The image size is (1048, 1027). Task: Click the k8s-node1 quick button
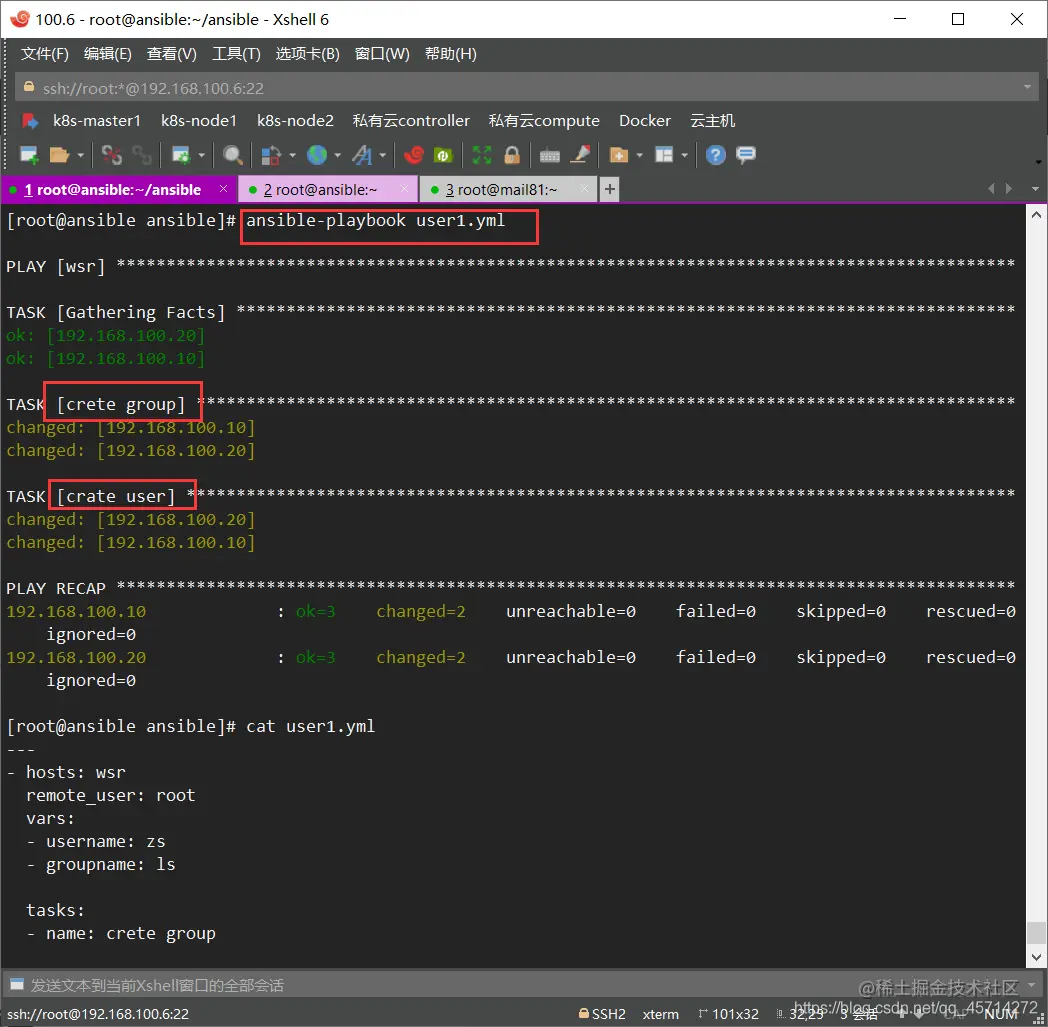[199, 121]
